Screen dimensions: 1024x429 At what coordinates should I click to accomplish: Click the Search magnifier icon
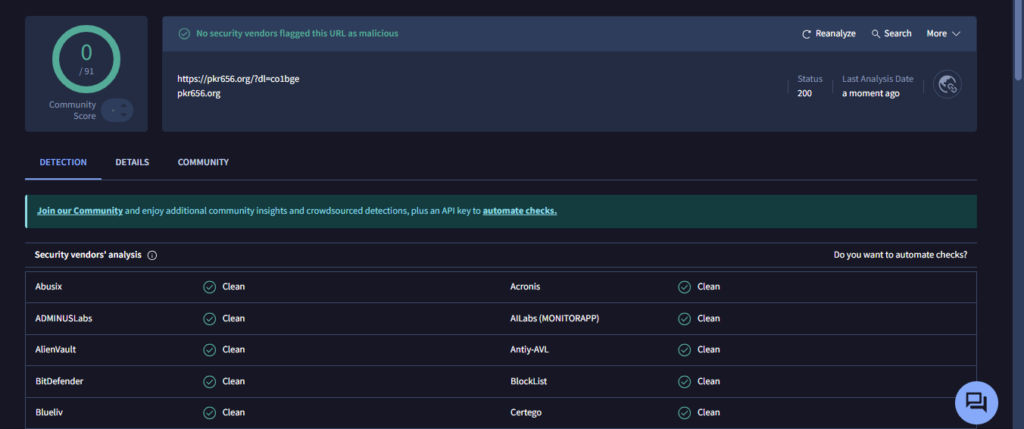[x=876, y=34]
